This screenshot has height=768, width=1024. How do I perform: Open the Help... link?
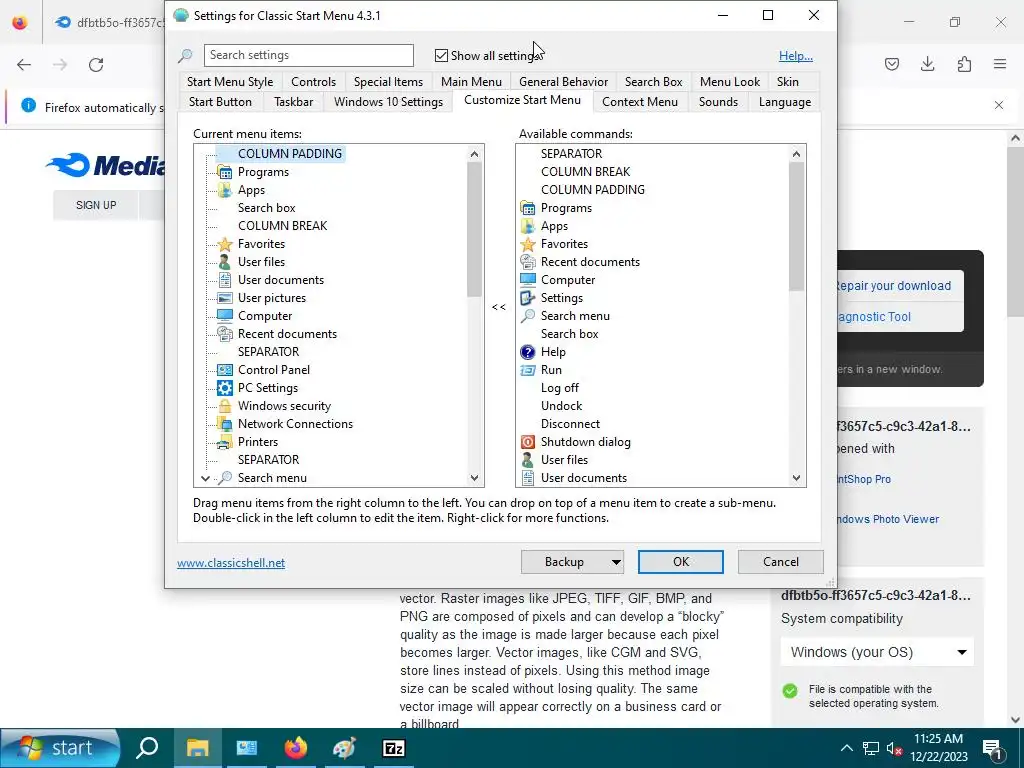pos(795,56)
